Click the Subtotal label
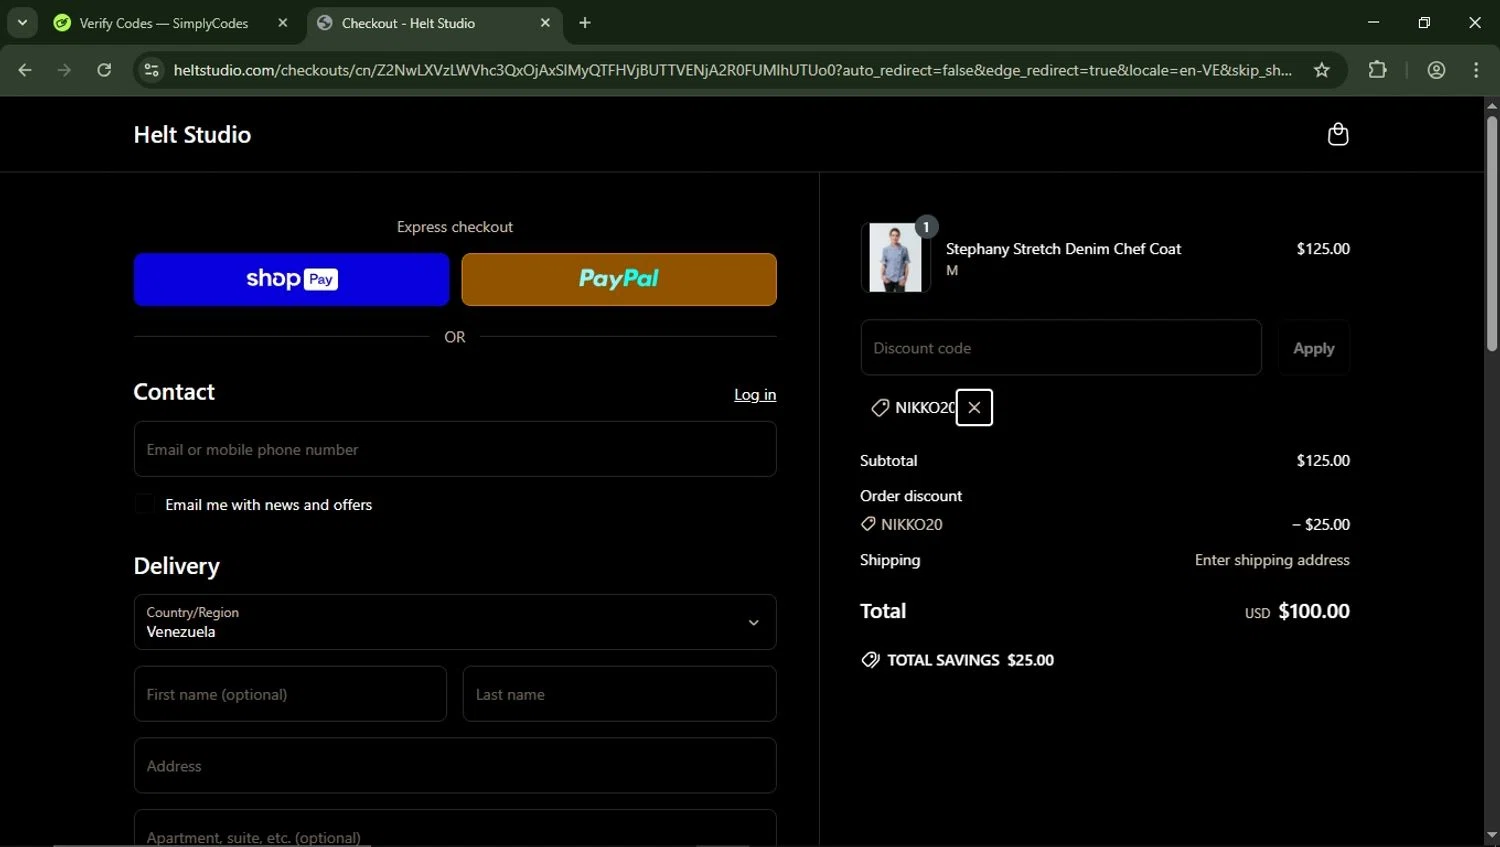The image size is (1500, 847). (889, 461)
